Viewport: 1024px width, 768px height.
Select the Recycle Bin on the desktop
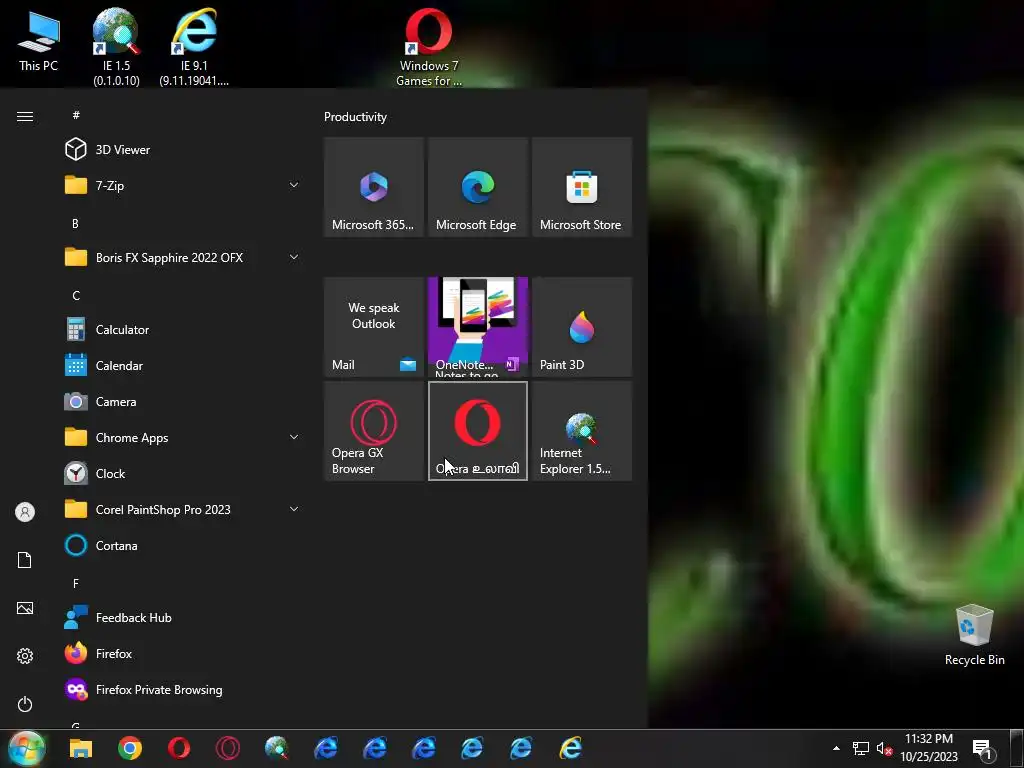tap(974, 635)
